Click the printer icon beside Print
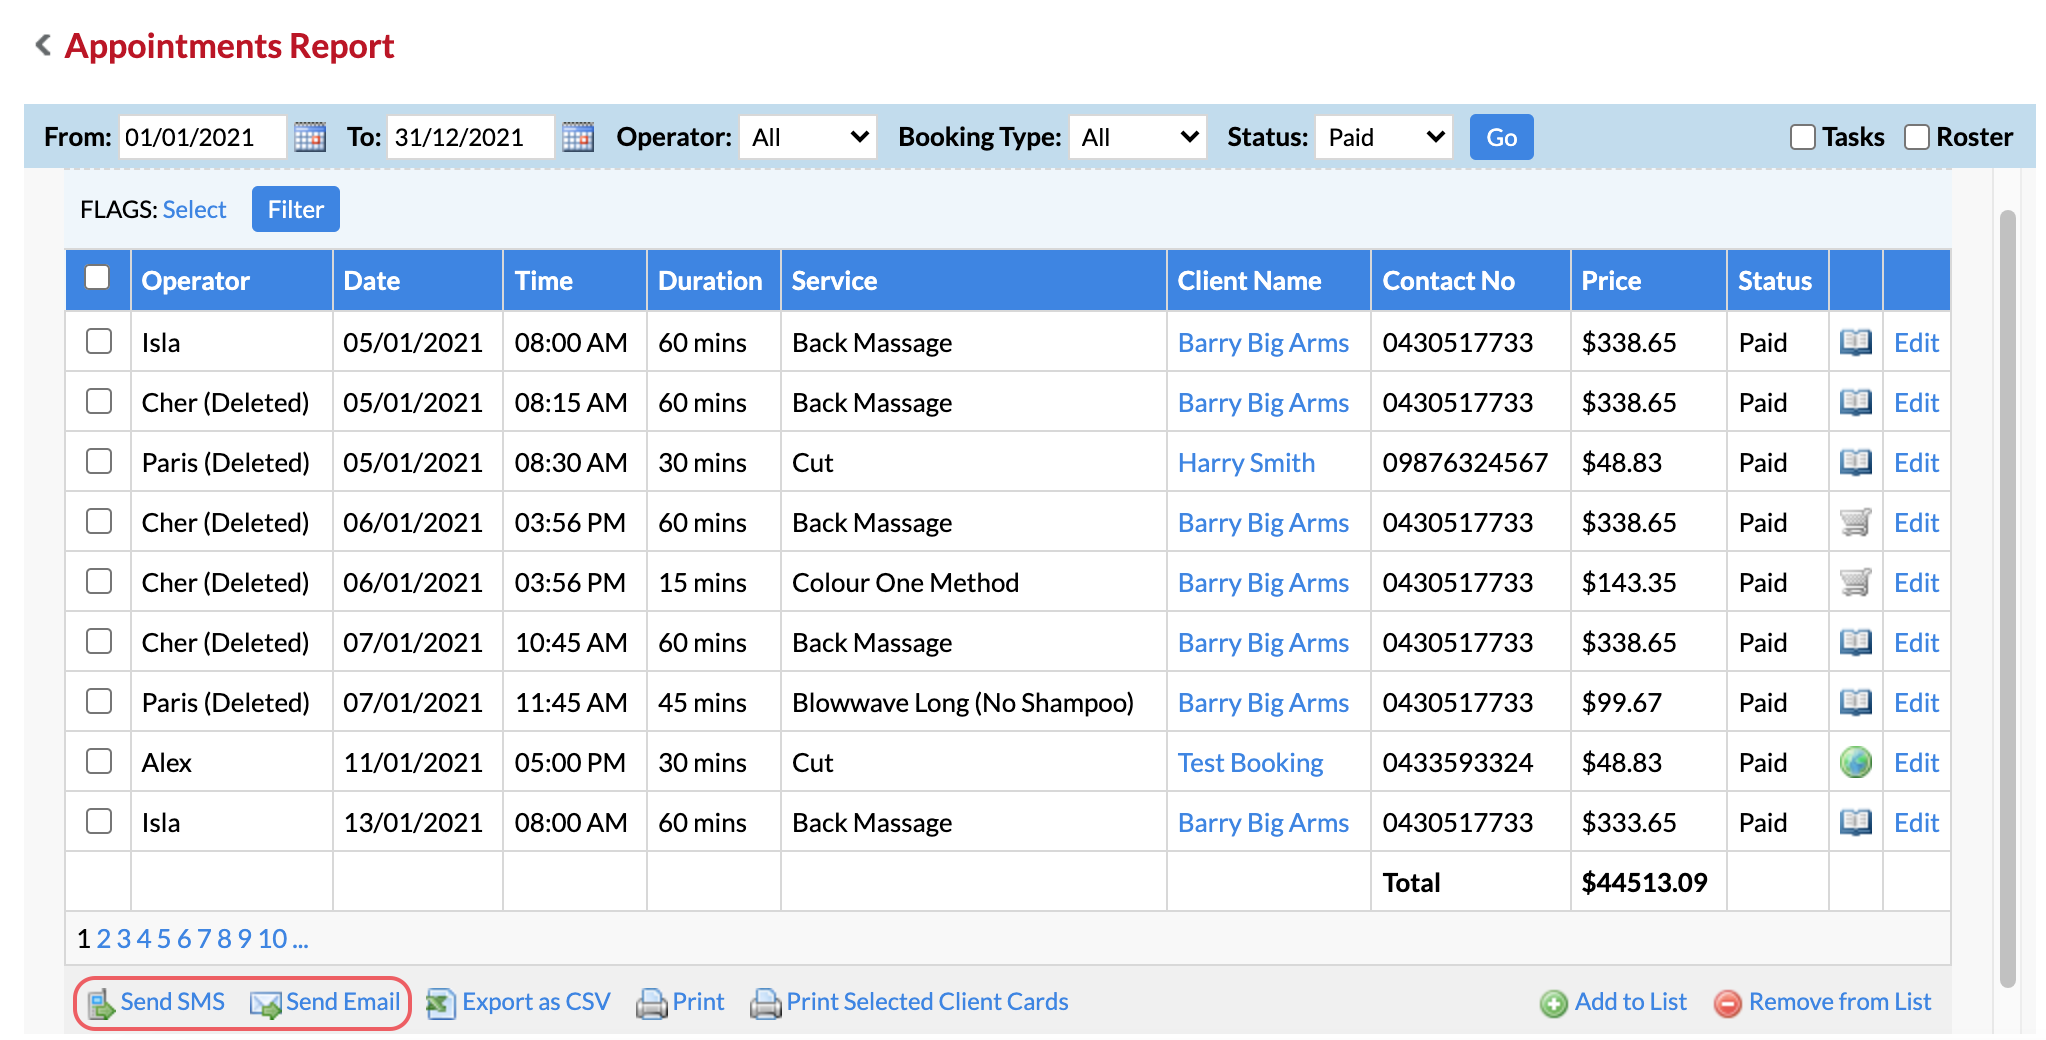 point(652,1003)
